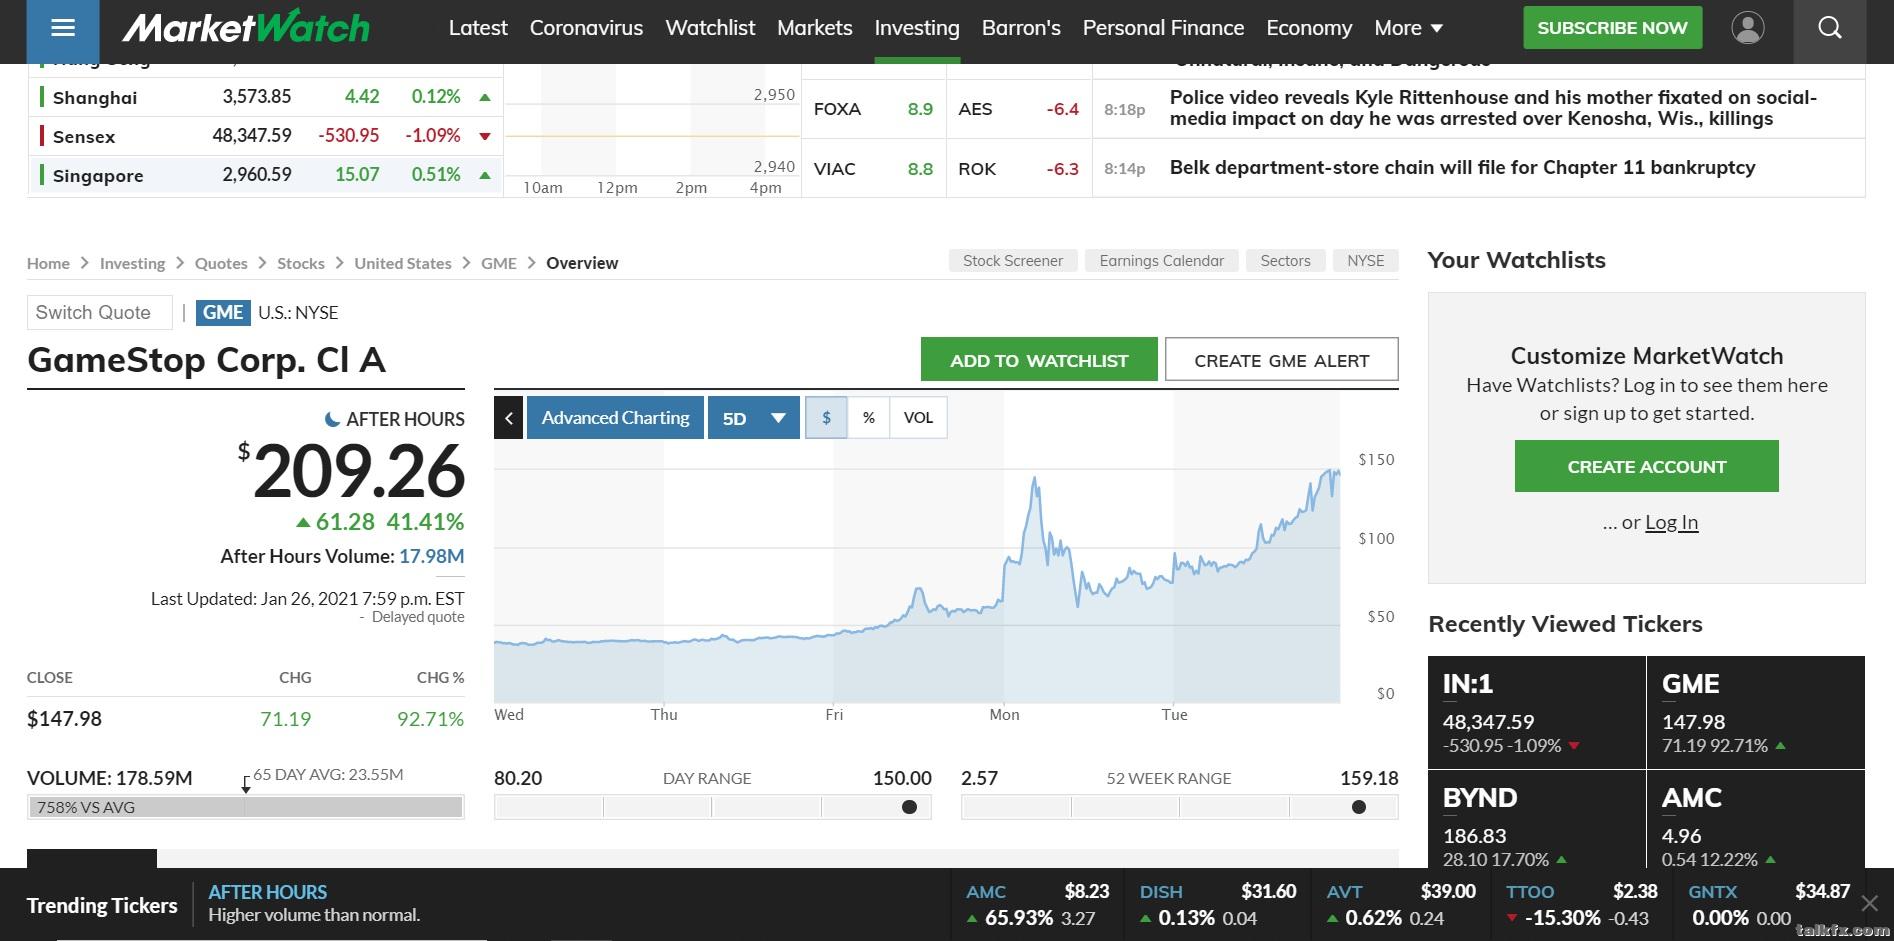Screen dimensions: 1894x941
Task: Open the IN:1 recently viewed tile
Action: [x=1536, y=712]
